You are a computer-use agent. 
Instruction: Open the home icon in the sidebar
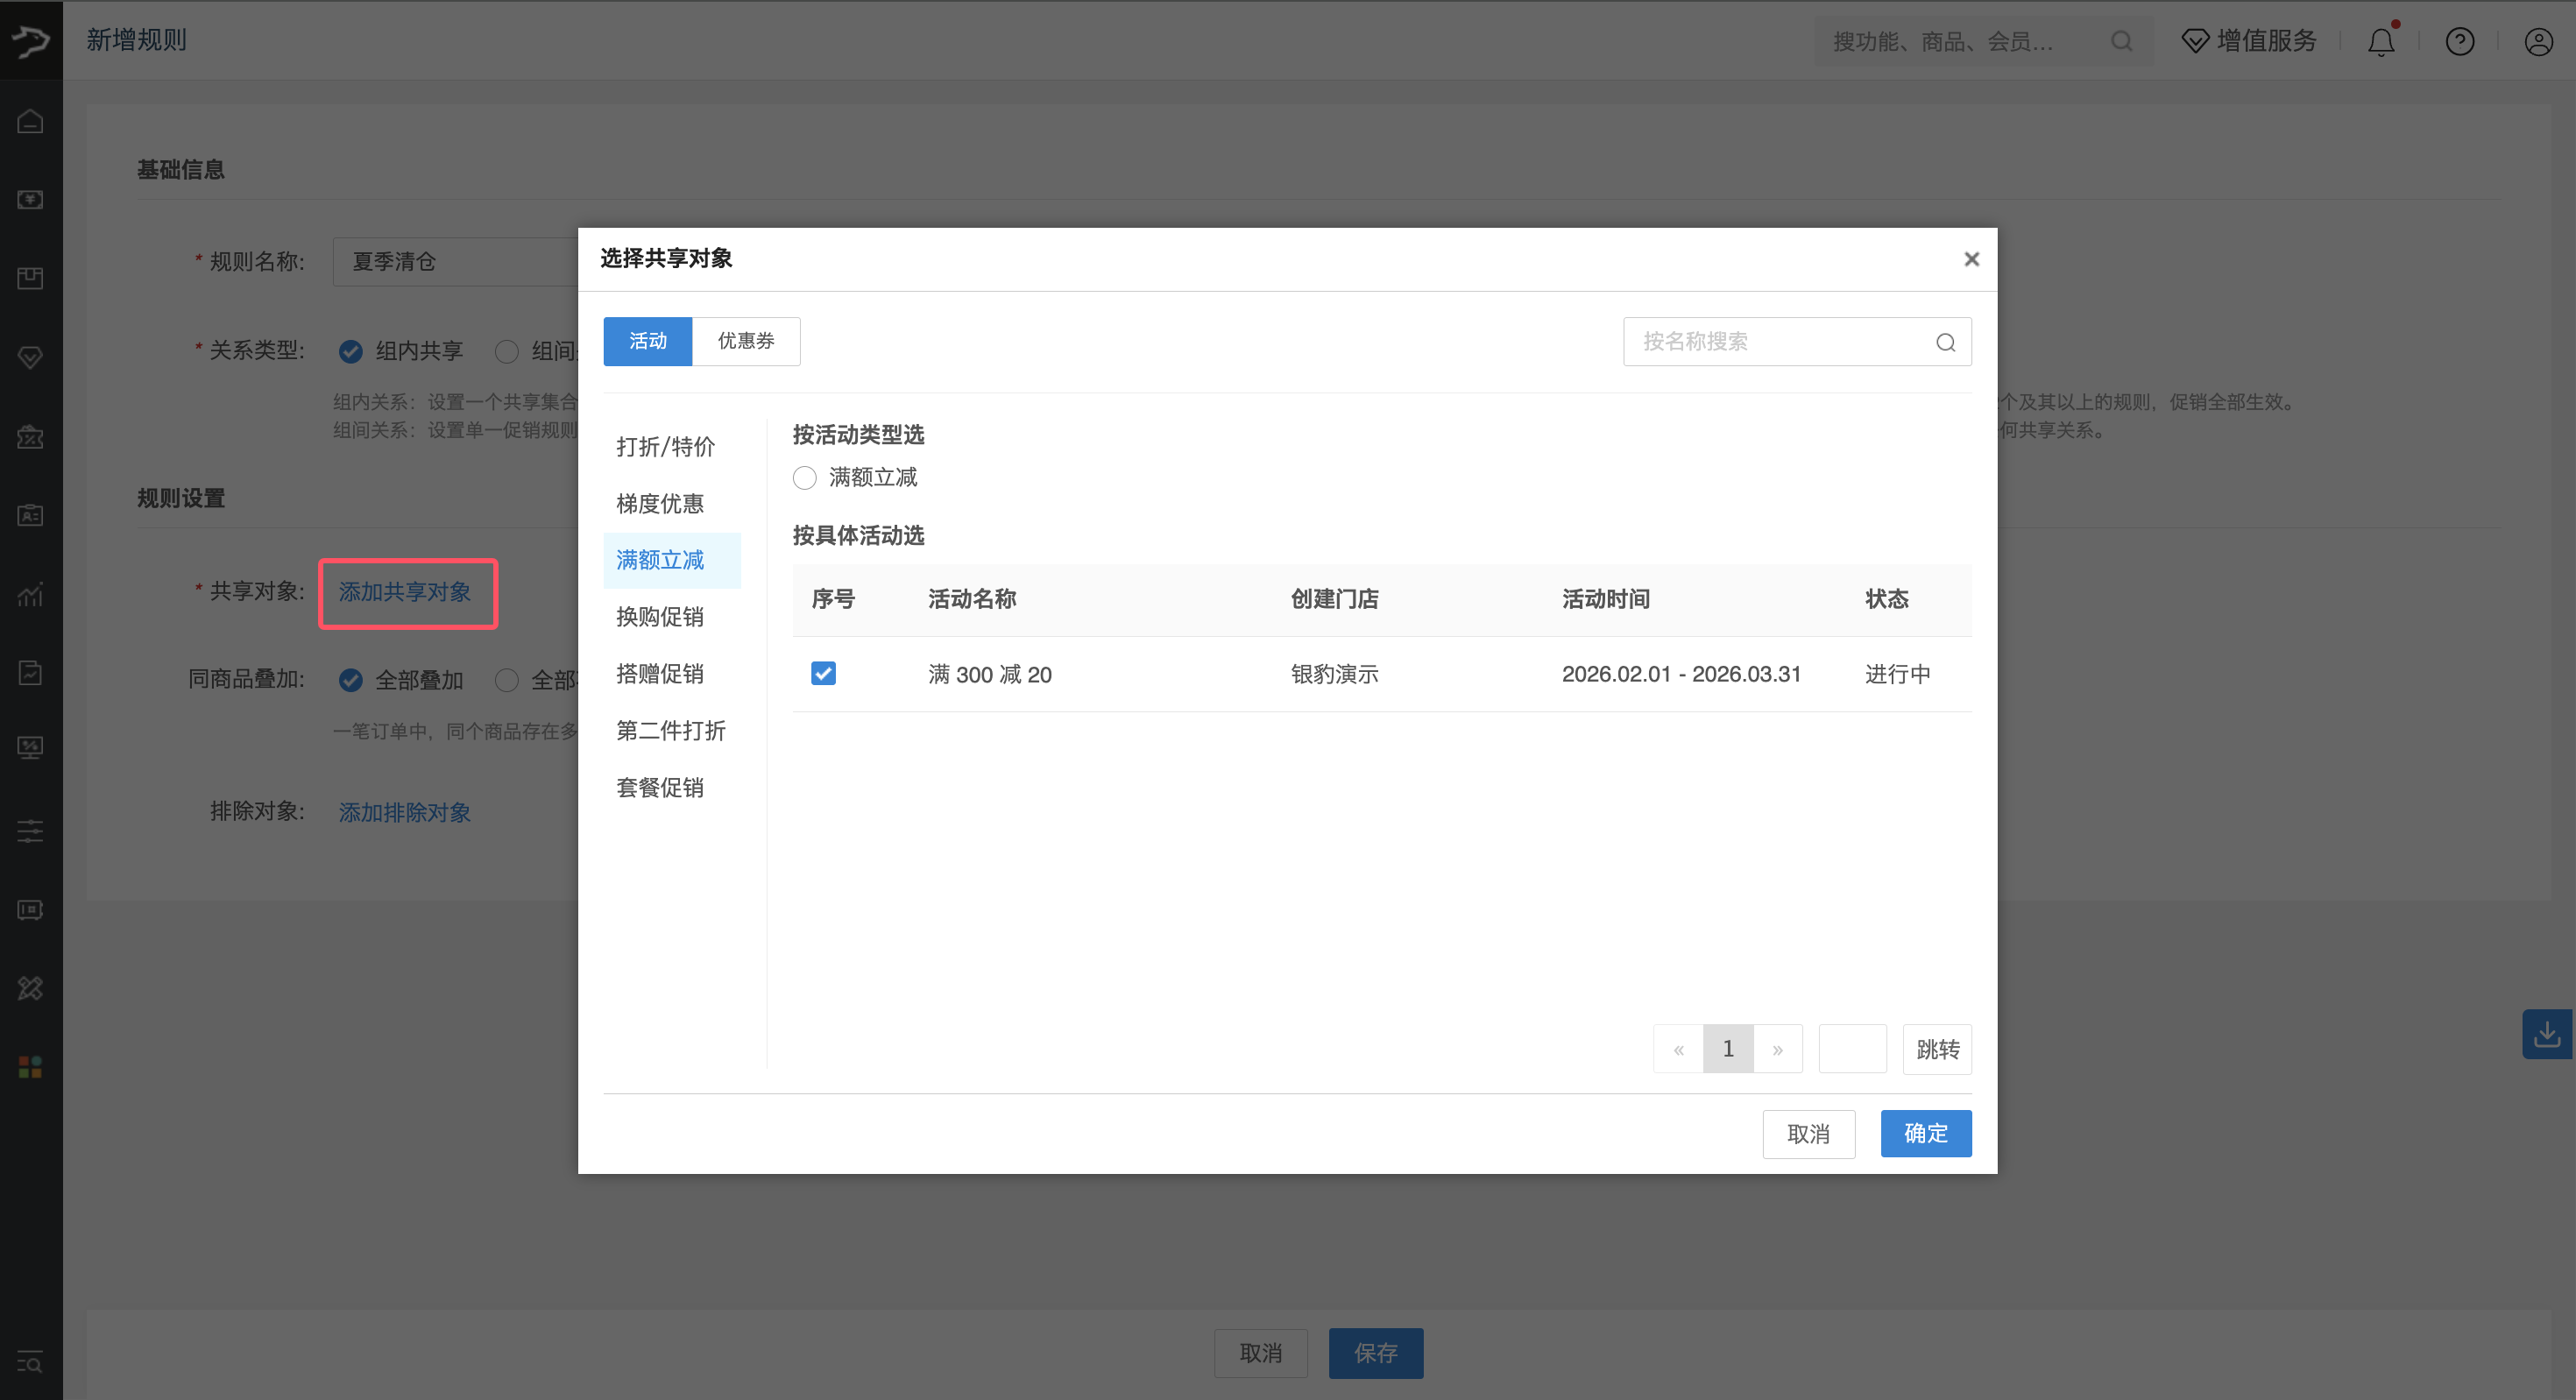pos(30,122)
